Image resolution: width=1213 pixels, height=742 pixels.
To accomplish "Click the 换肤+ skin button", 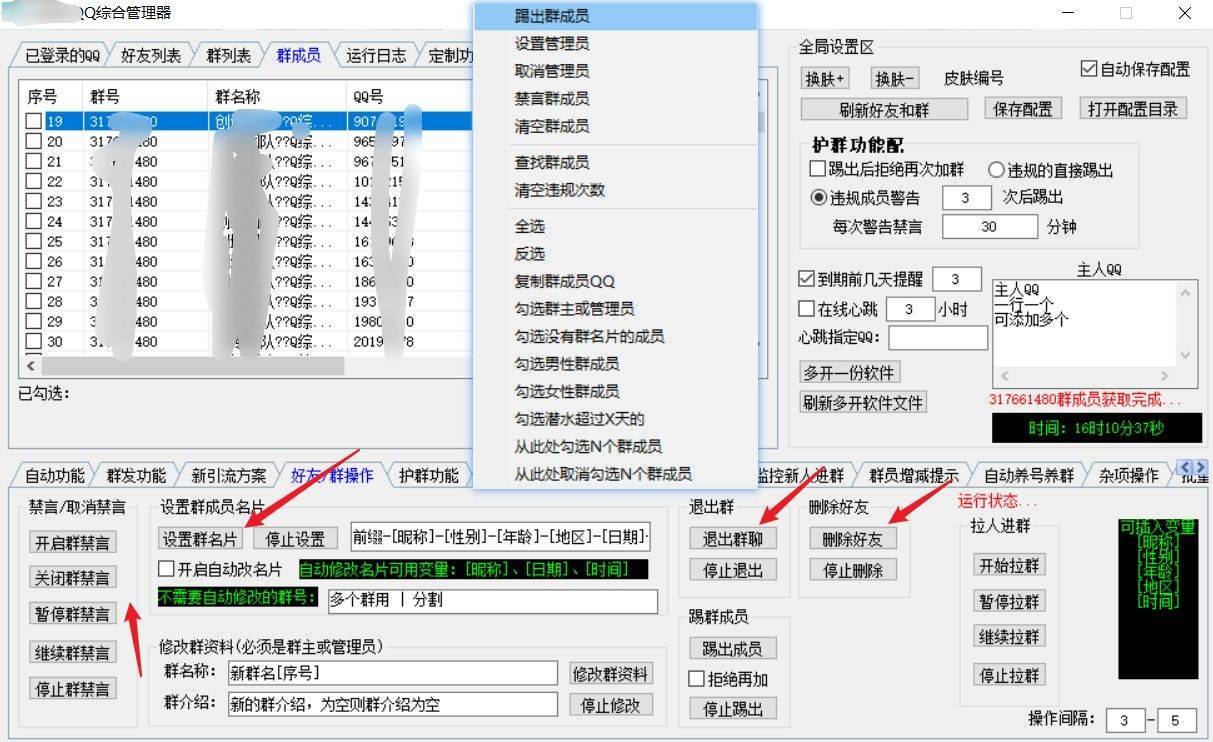I will tap(826, 79).
